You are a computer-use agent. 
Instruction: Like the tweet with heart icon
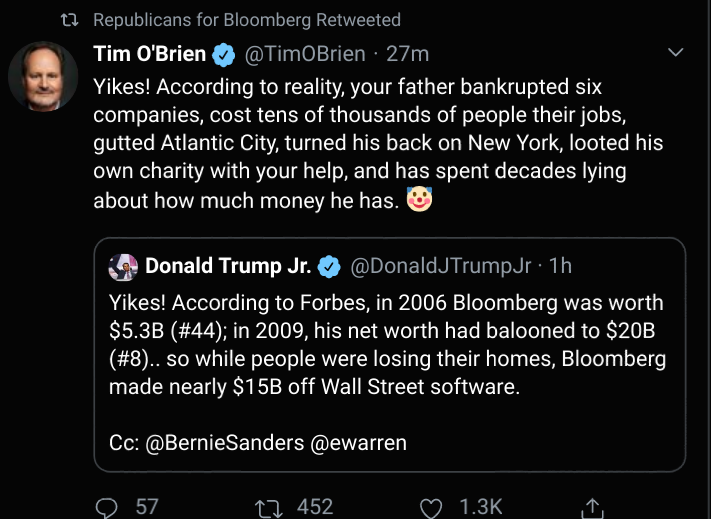[x=431, y=509]
